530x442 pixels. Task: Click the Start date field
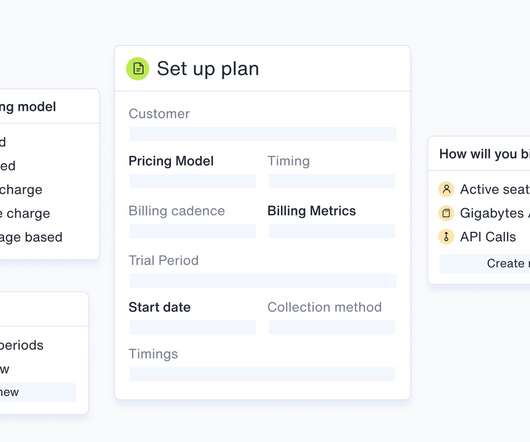pyautogui.click(x=193, y=327)
